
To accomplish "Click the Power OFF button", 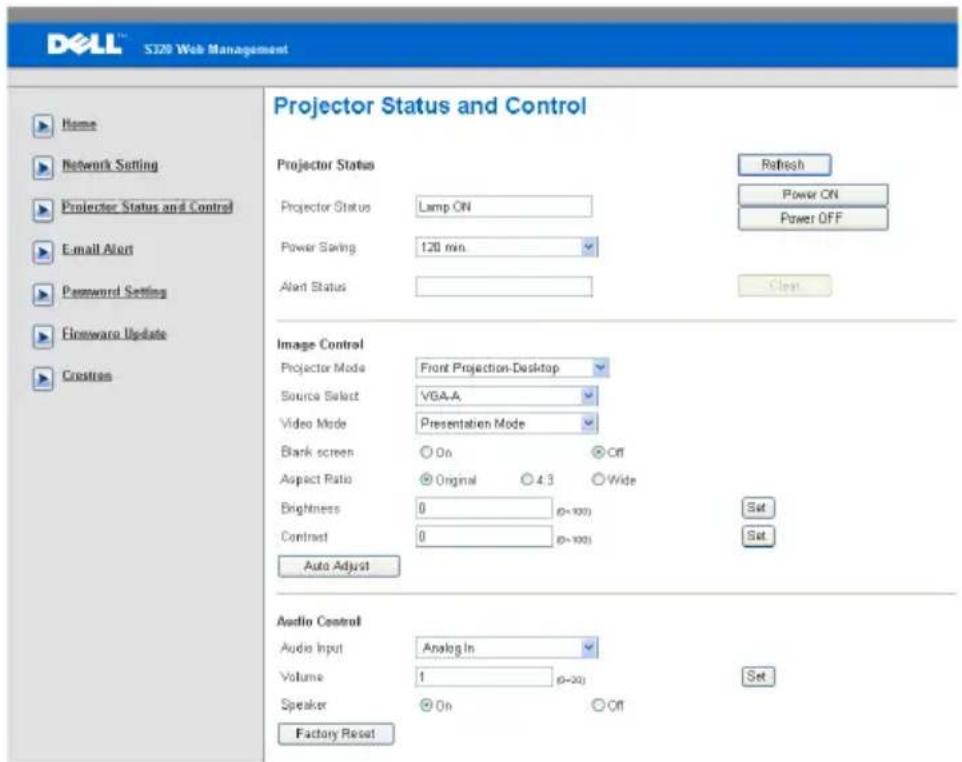I will tap(813, 218).
